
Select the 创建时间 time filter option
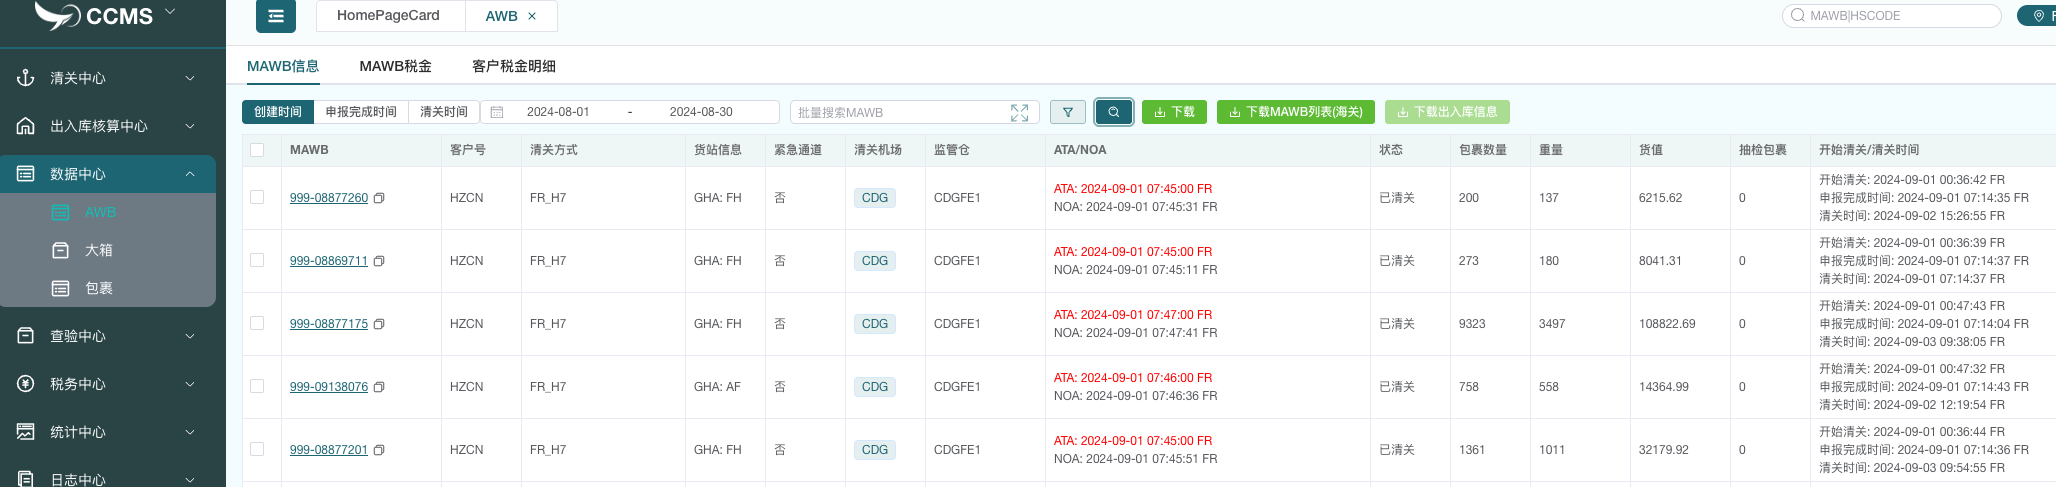coord(278,112)
